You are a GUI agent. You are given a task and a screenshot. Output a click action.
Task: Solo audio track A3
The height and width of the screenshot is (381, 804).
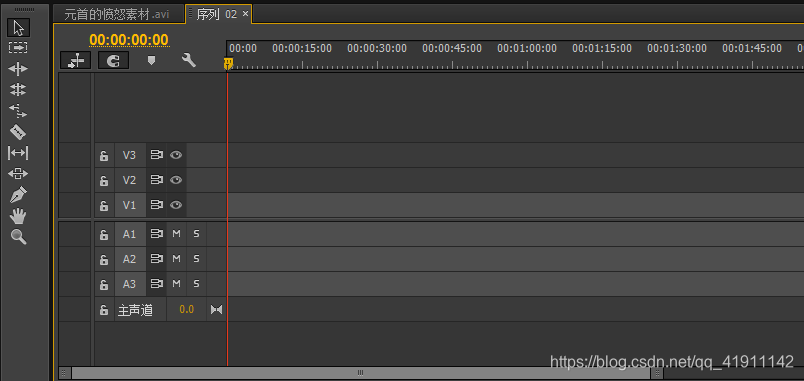click(x=196, y=284)
